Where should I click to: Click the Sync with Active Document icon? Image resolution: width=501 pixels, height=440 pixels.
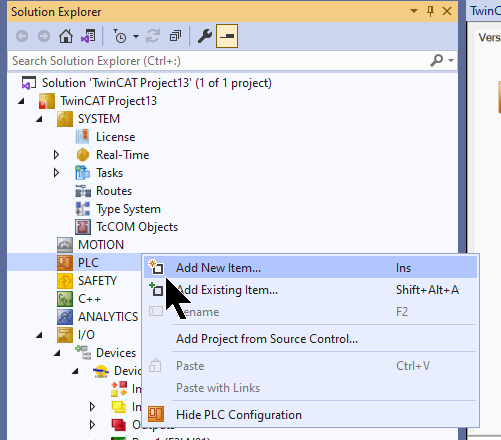[153, 36]
